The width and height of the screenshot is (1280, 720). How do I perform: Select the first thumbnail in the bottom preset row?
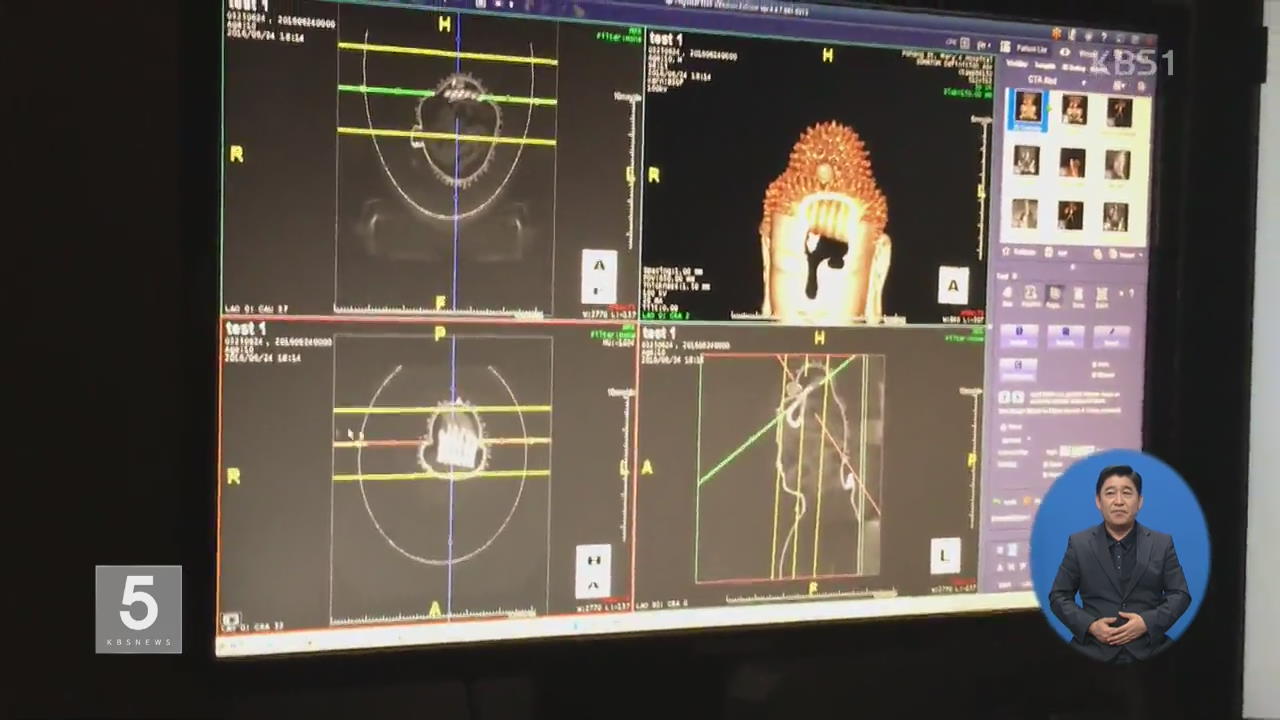[x=1025, y=213]
